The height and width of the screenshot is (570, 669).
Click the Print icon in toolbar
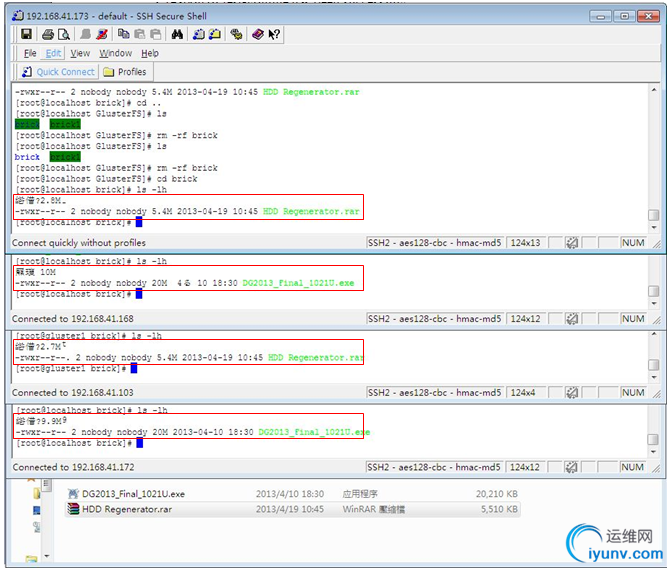(x=48, y=34)
